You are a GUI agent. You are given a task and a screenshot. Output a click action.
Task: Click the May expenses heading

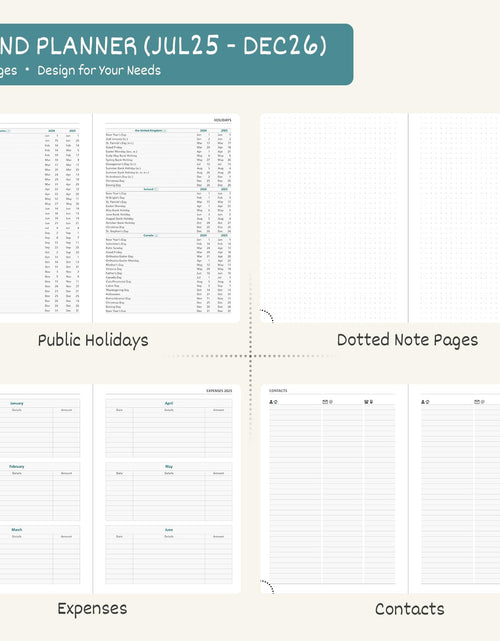(x=169, y=466)
